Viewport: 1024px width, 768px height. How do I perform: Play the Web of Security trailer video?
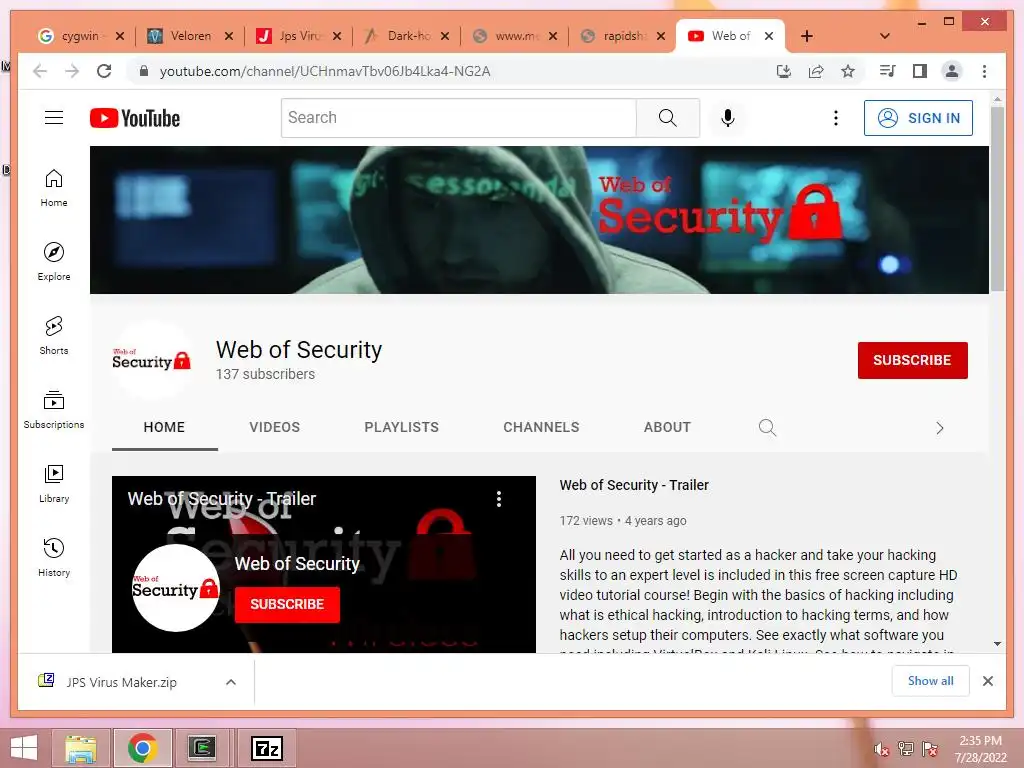[324, 564]
